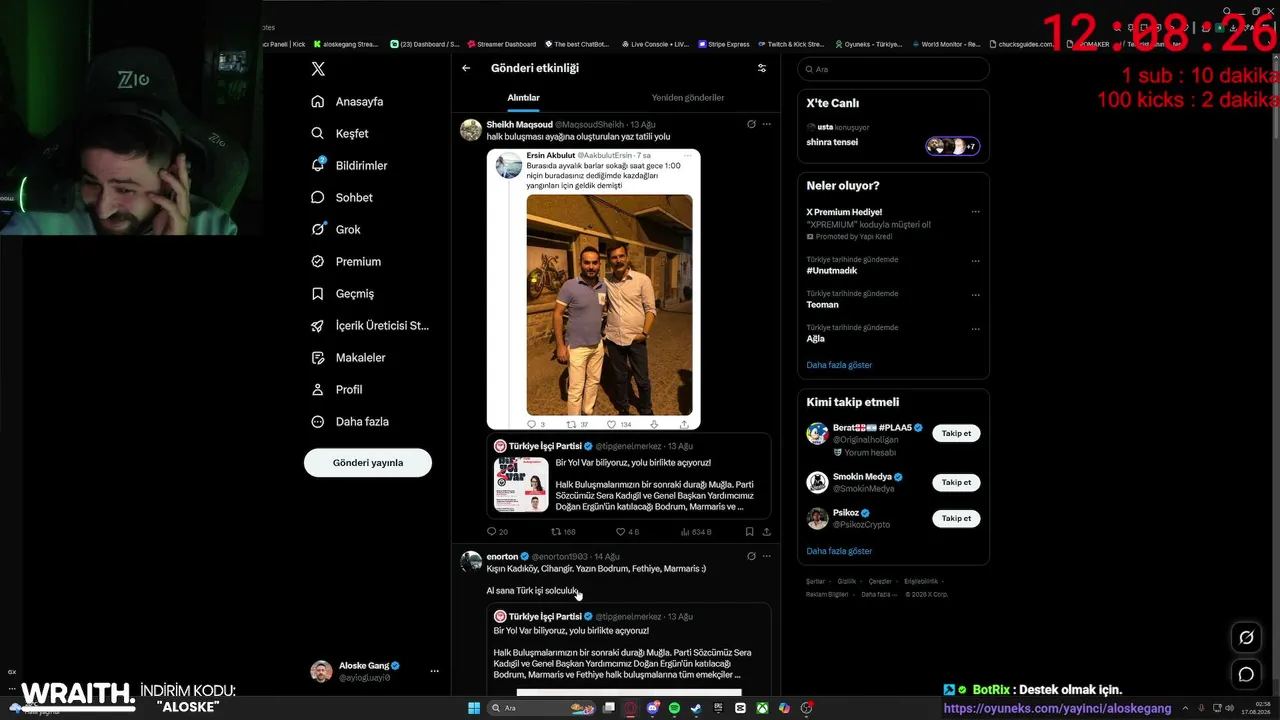The width and height of the screenshot is (1280, 720).
Task: Open Discord from the taskbar
Action: [652, 708]
